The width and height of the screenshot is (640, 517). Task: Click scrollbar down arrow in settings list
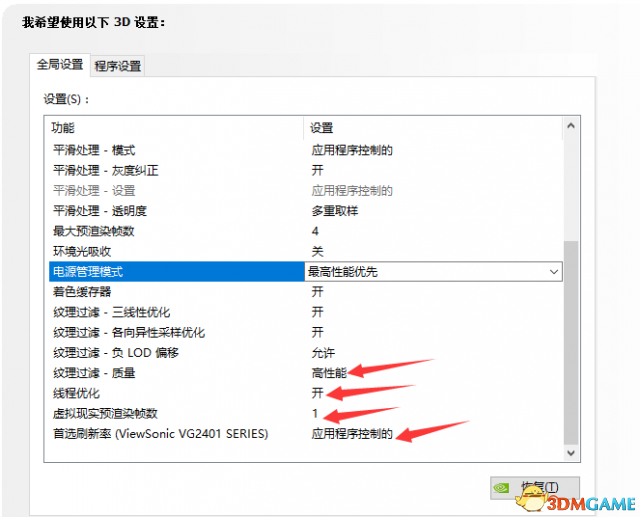tap(571, 453)
